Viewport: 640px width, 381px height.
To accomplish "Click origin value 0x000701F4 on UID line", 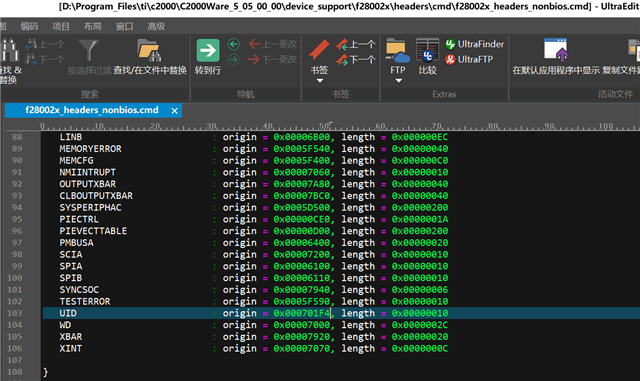I will coord(302,313).
